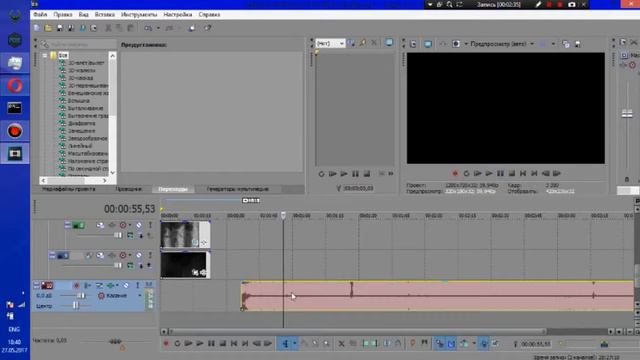Delete selected events with X icon
Screen dimensions: 640x360
342,344
